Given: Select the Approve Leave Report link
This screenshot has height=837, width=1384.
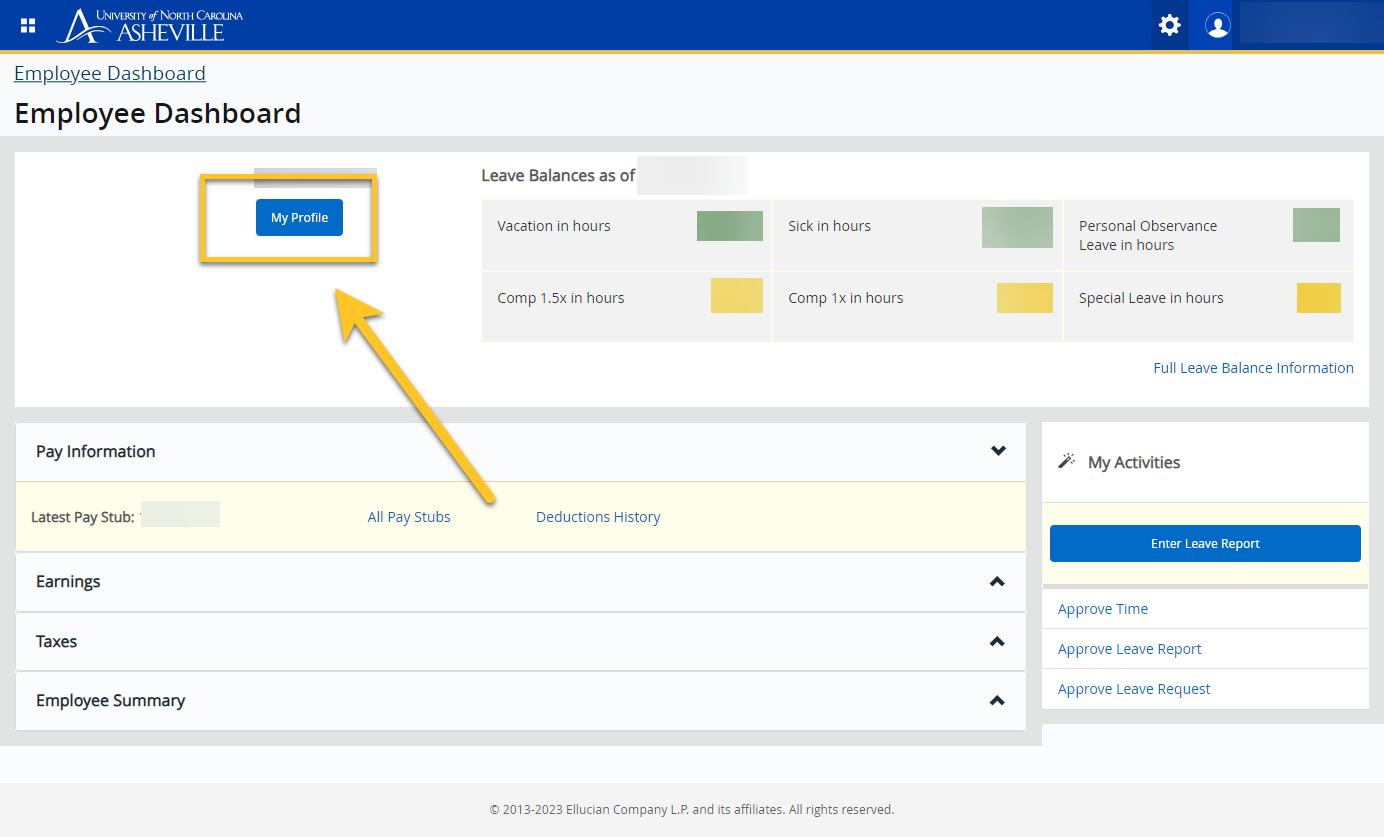Looking at the screenshot, I should point(1130,649).
